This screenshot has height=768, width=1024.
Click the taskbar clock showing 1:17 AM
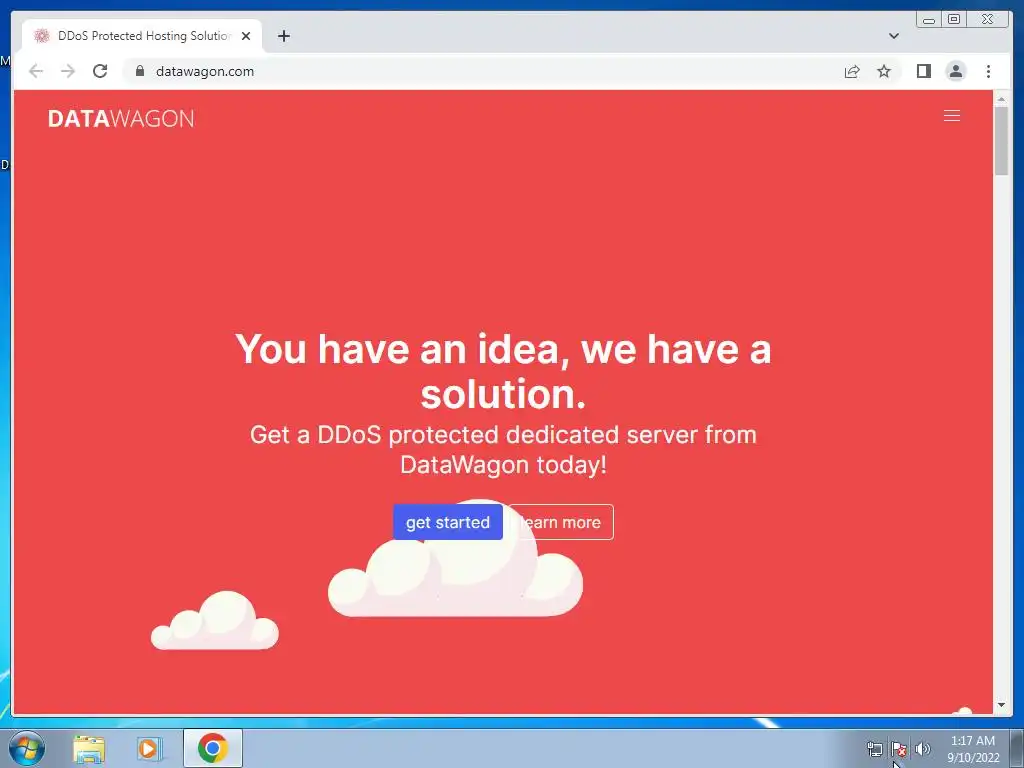click(973, 749)
